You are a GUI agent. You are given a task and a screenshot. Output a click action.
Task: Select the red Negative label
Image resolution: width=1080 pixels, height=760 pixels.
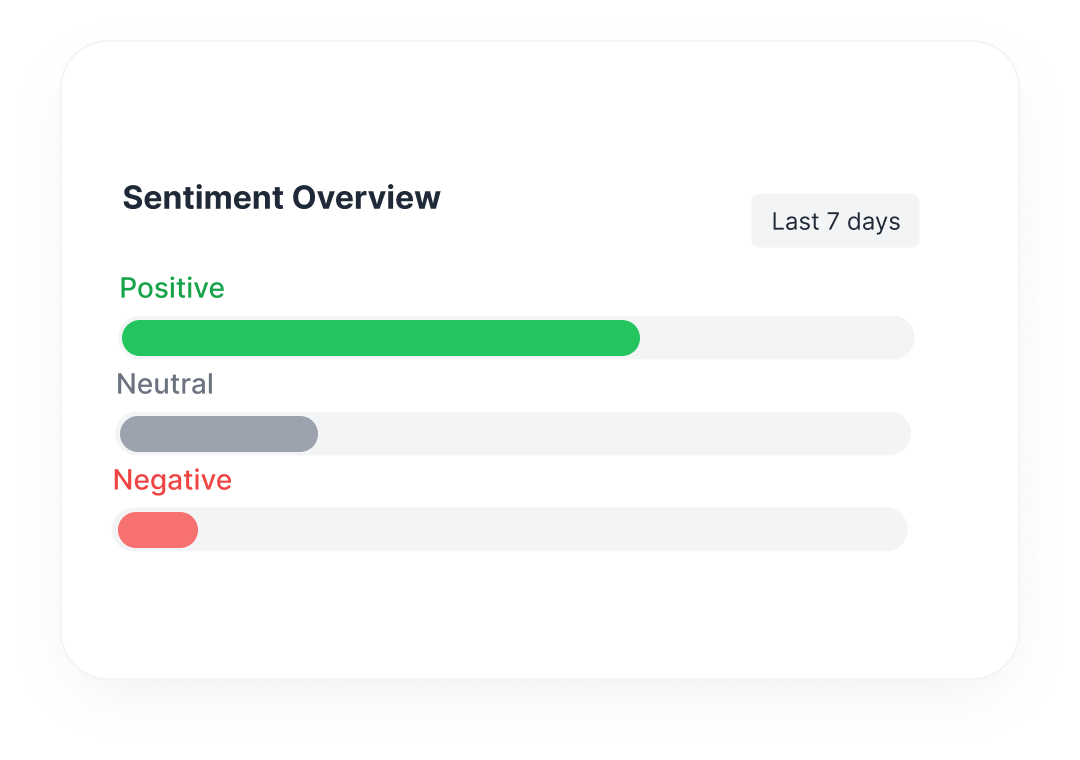coord(172,480)
